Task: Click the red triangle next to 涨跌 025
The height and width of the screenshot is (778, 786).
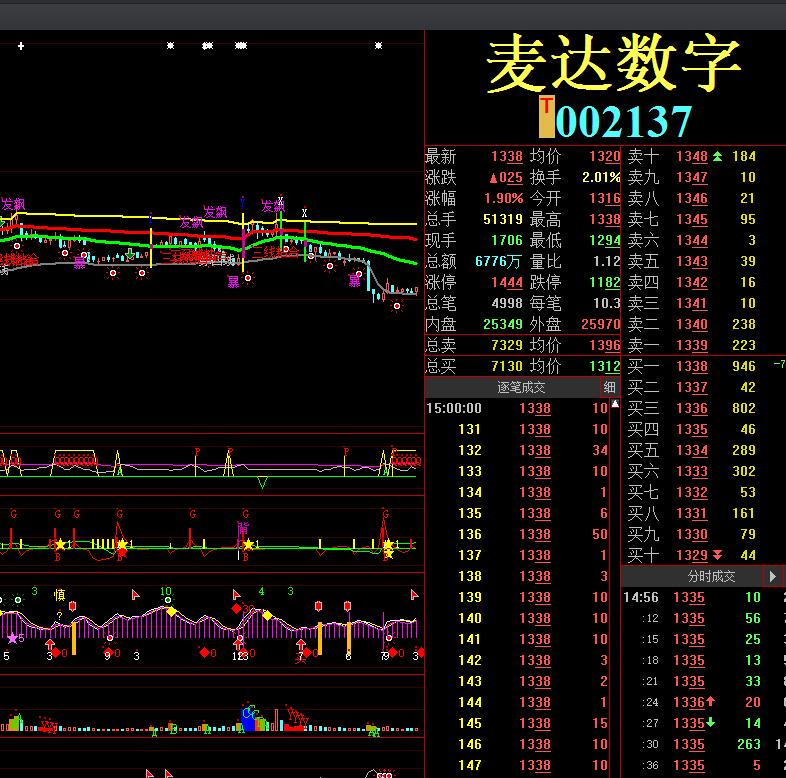Action: tap(493, 178)
